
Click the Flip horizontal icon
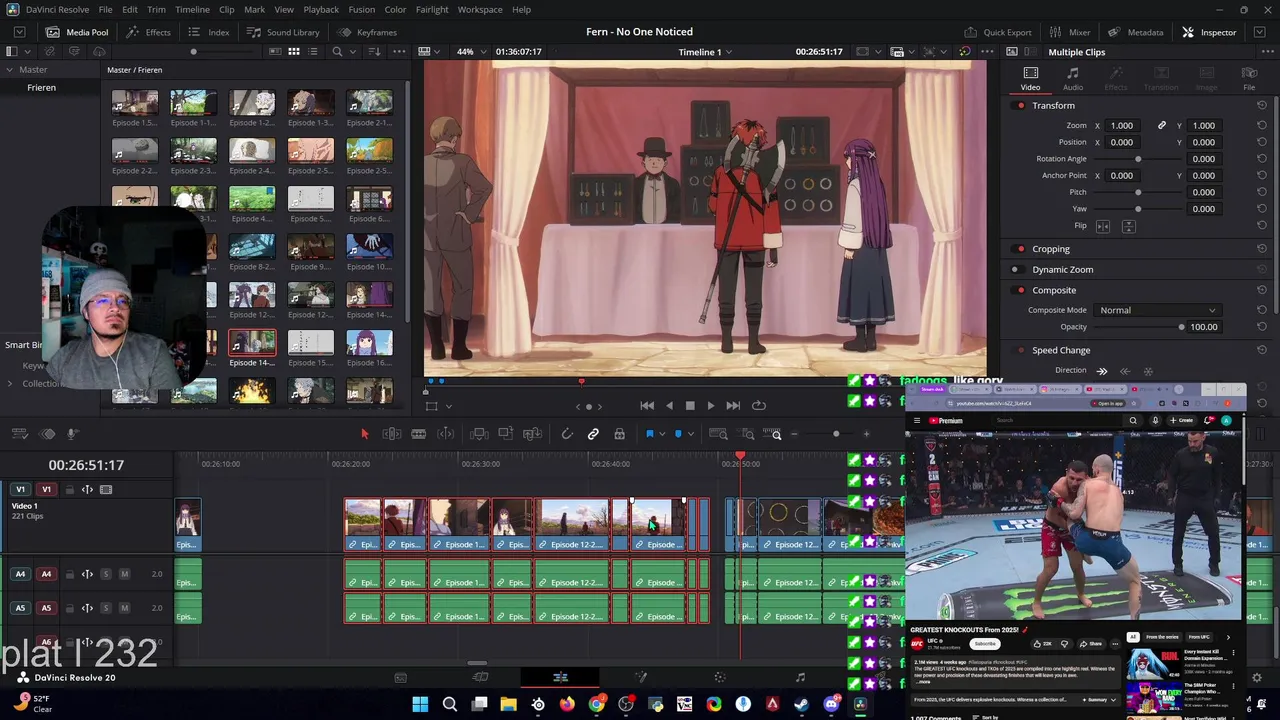(1102, 226)
